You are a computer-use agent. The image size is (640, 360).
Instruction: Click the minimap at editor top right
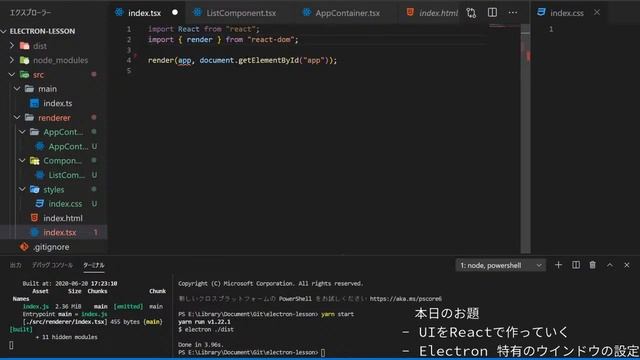point(504,27)
